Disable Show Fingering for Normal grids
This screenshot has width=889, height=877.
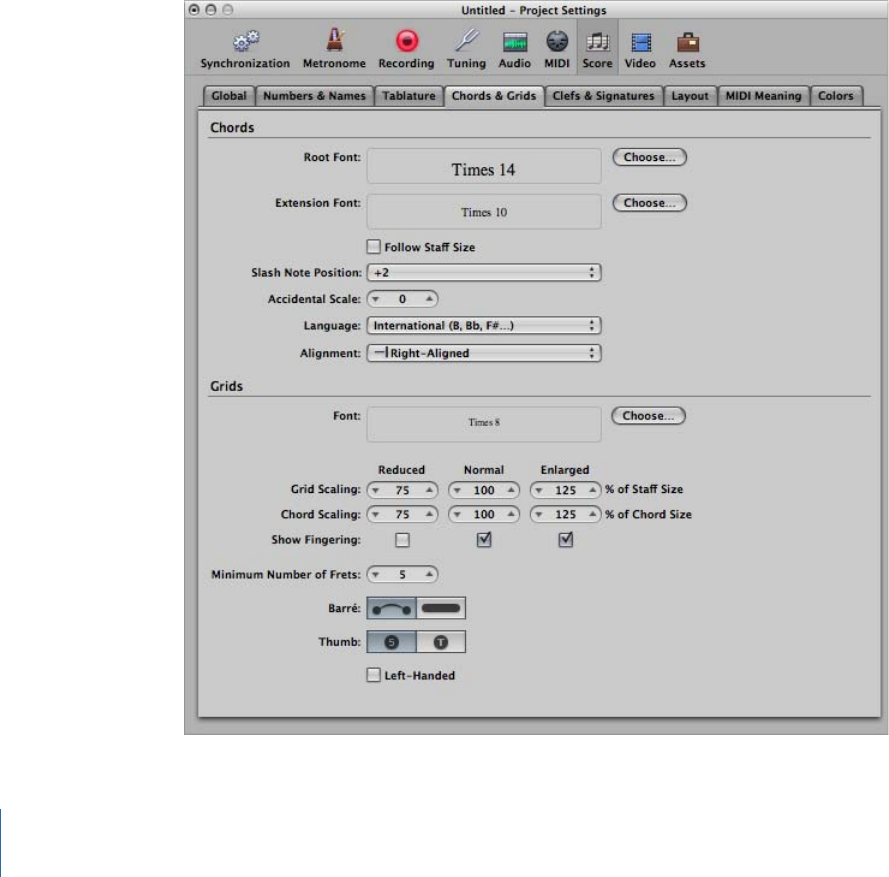tap(484, 540)
